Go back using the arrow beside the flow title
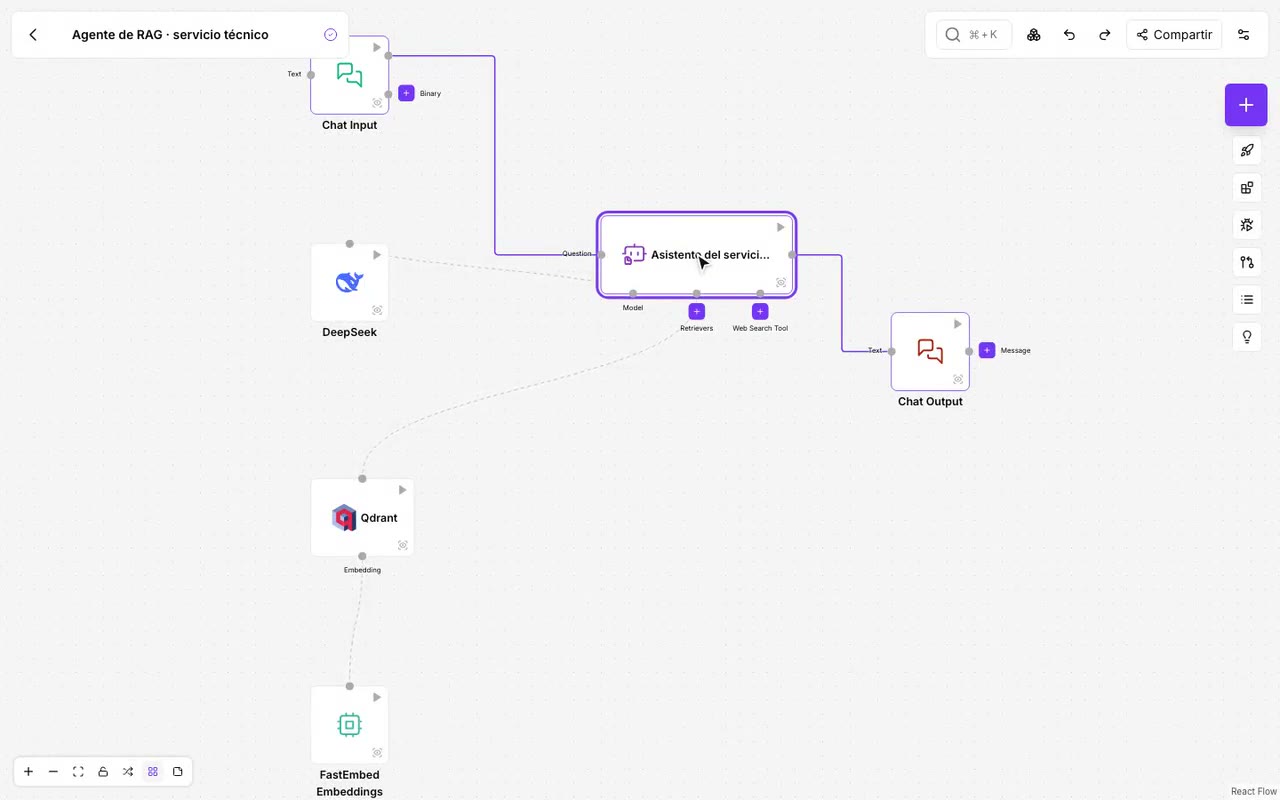The width and height of the screenshot is (1280, 800). (33, 35)
